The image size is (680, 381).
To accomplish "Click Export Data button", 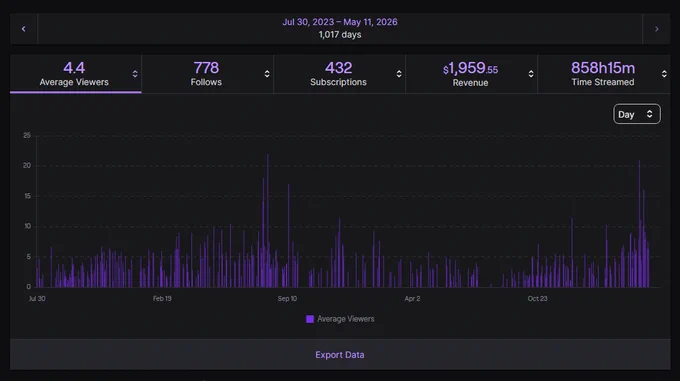I will [x=340, y=355].
